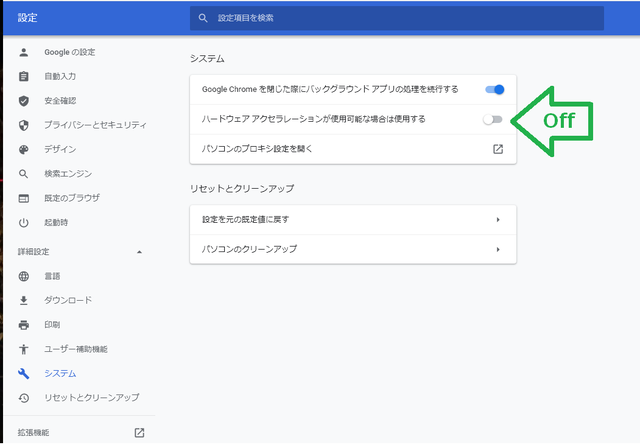Click the download icon for ダウンロード
The height and width of the screenshot is (445, 640).
pyautogui.click(x=24, y=300)
